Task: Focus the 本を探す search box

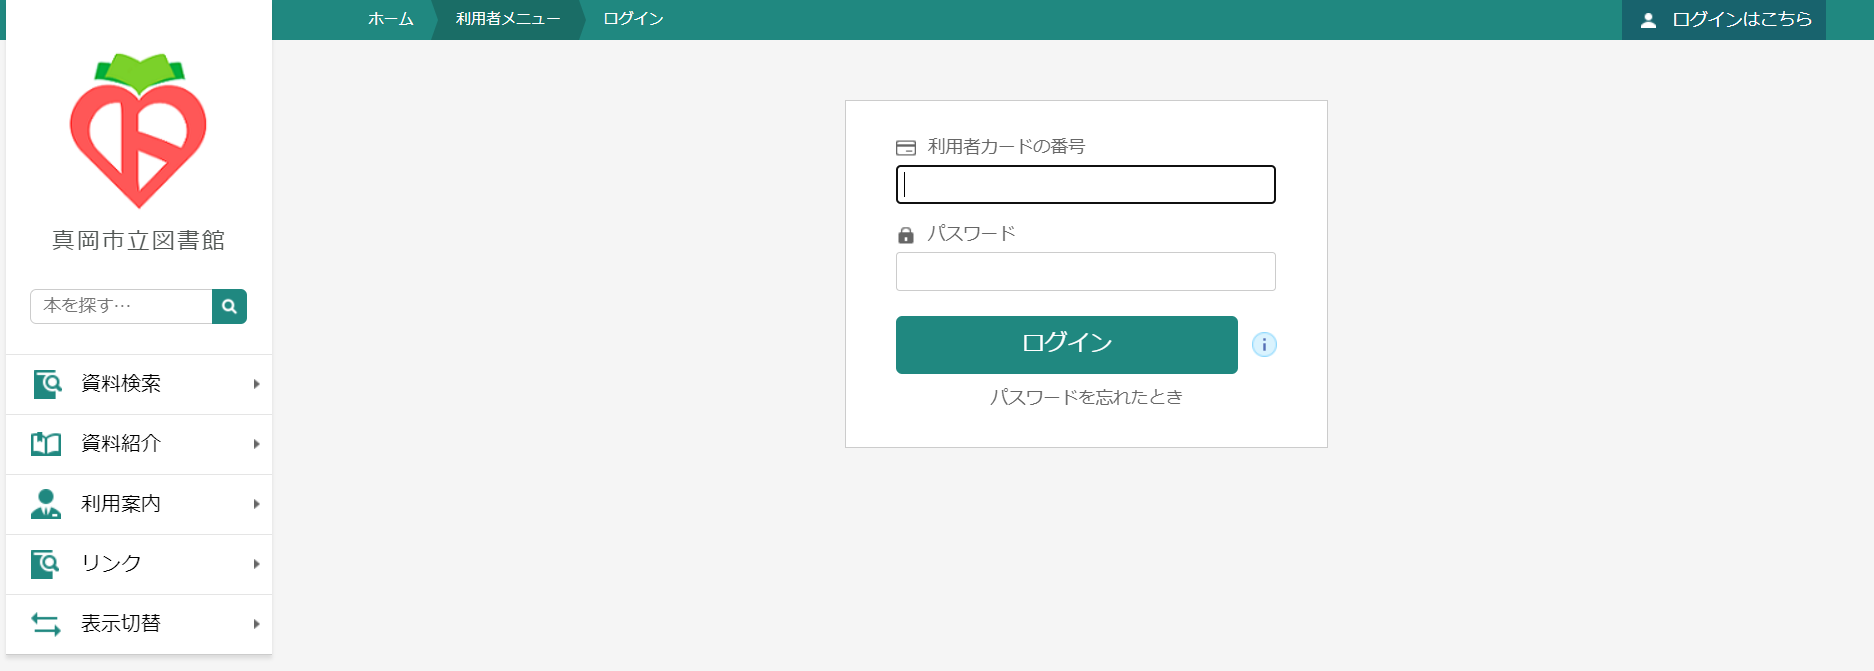Action: tap(121, 306)
